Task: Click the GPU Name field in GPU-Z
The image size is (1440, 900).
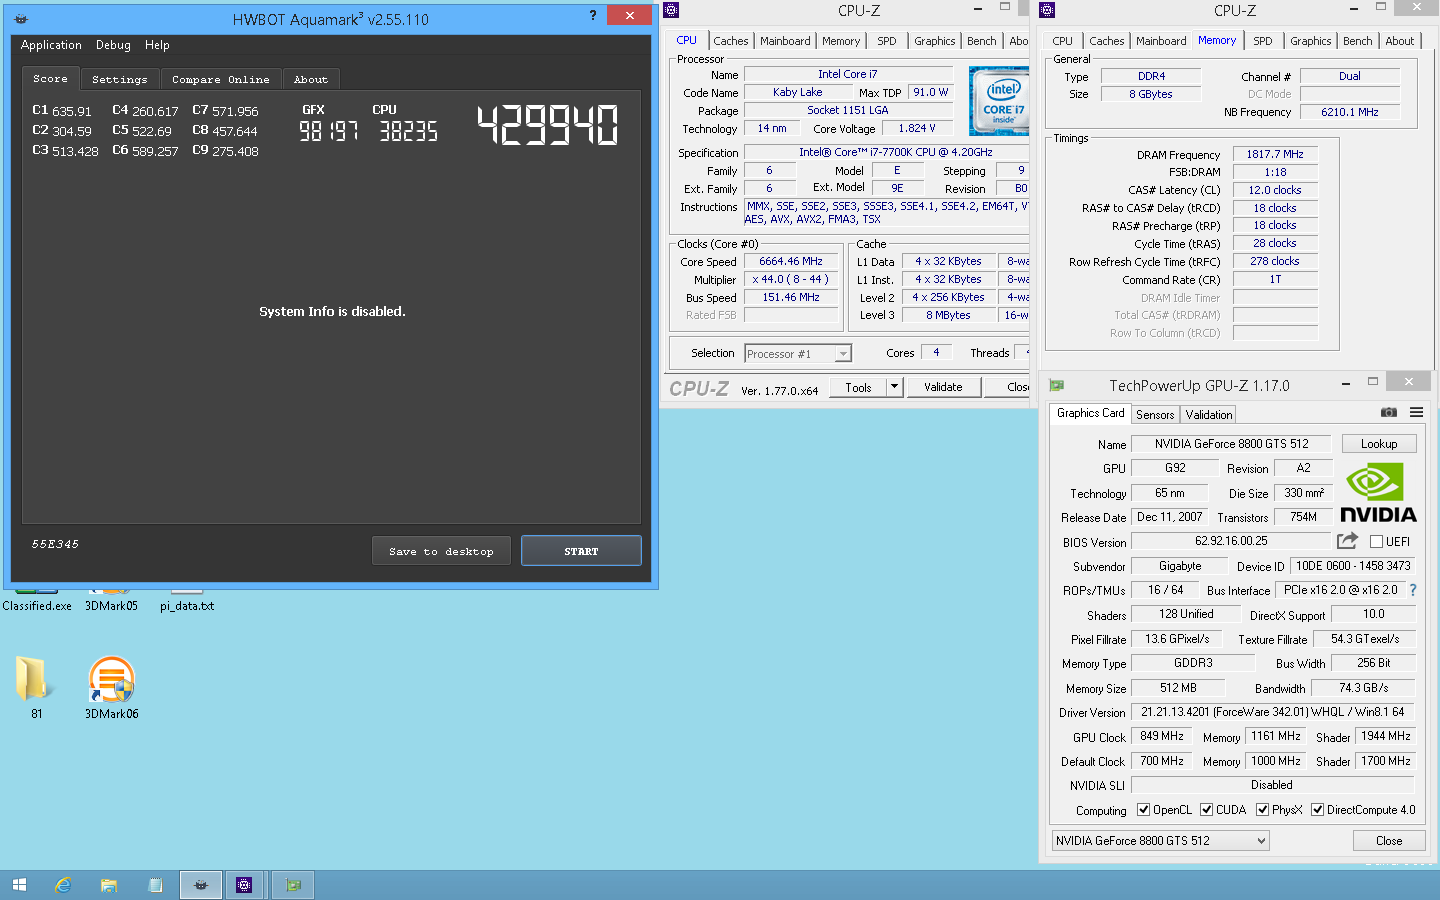Action: click(x=1231, y=444)
